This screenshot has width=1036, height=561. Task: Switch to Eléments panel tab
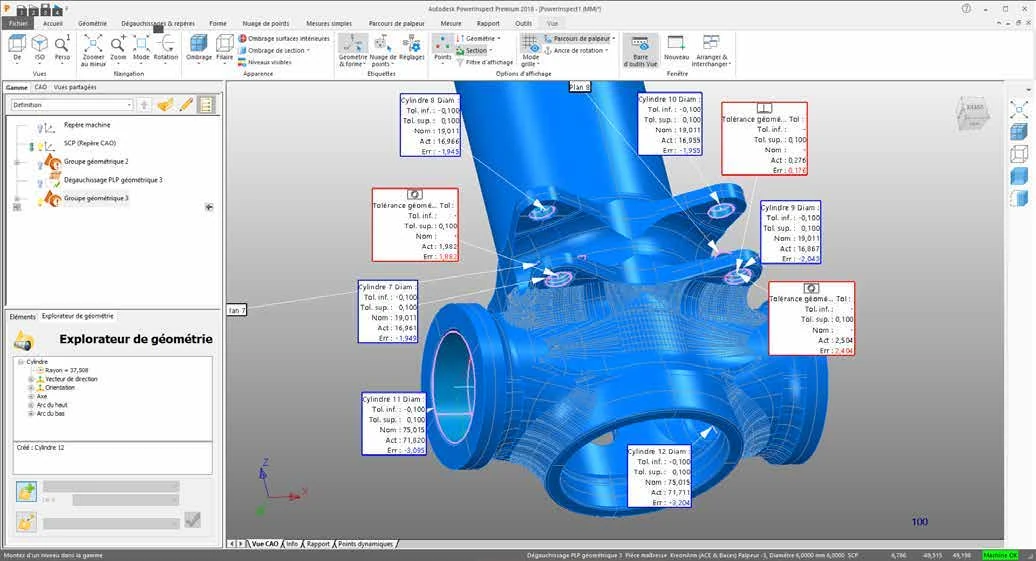[x=22, y=317]
